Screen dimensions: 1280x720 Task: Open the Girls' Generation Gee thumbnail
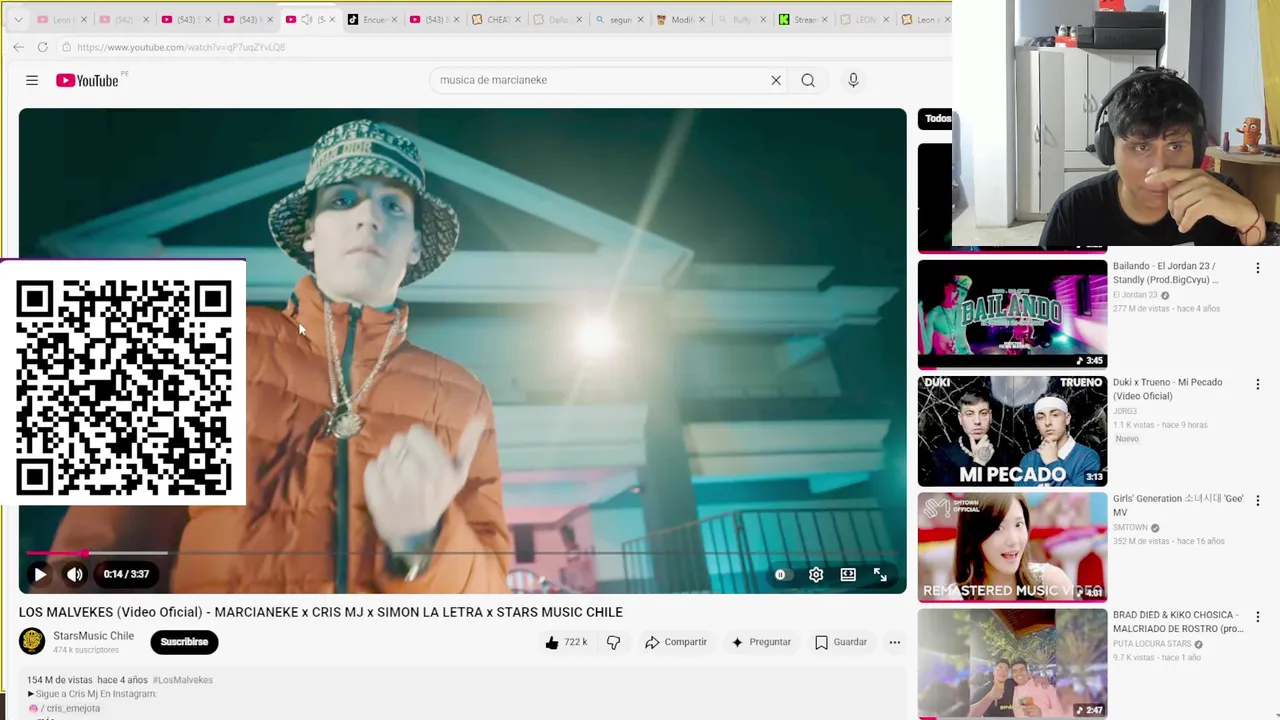[x=1012, y=547]
